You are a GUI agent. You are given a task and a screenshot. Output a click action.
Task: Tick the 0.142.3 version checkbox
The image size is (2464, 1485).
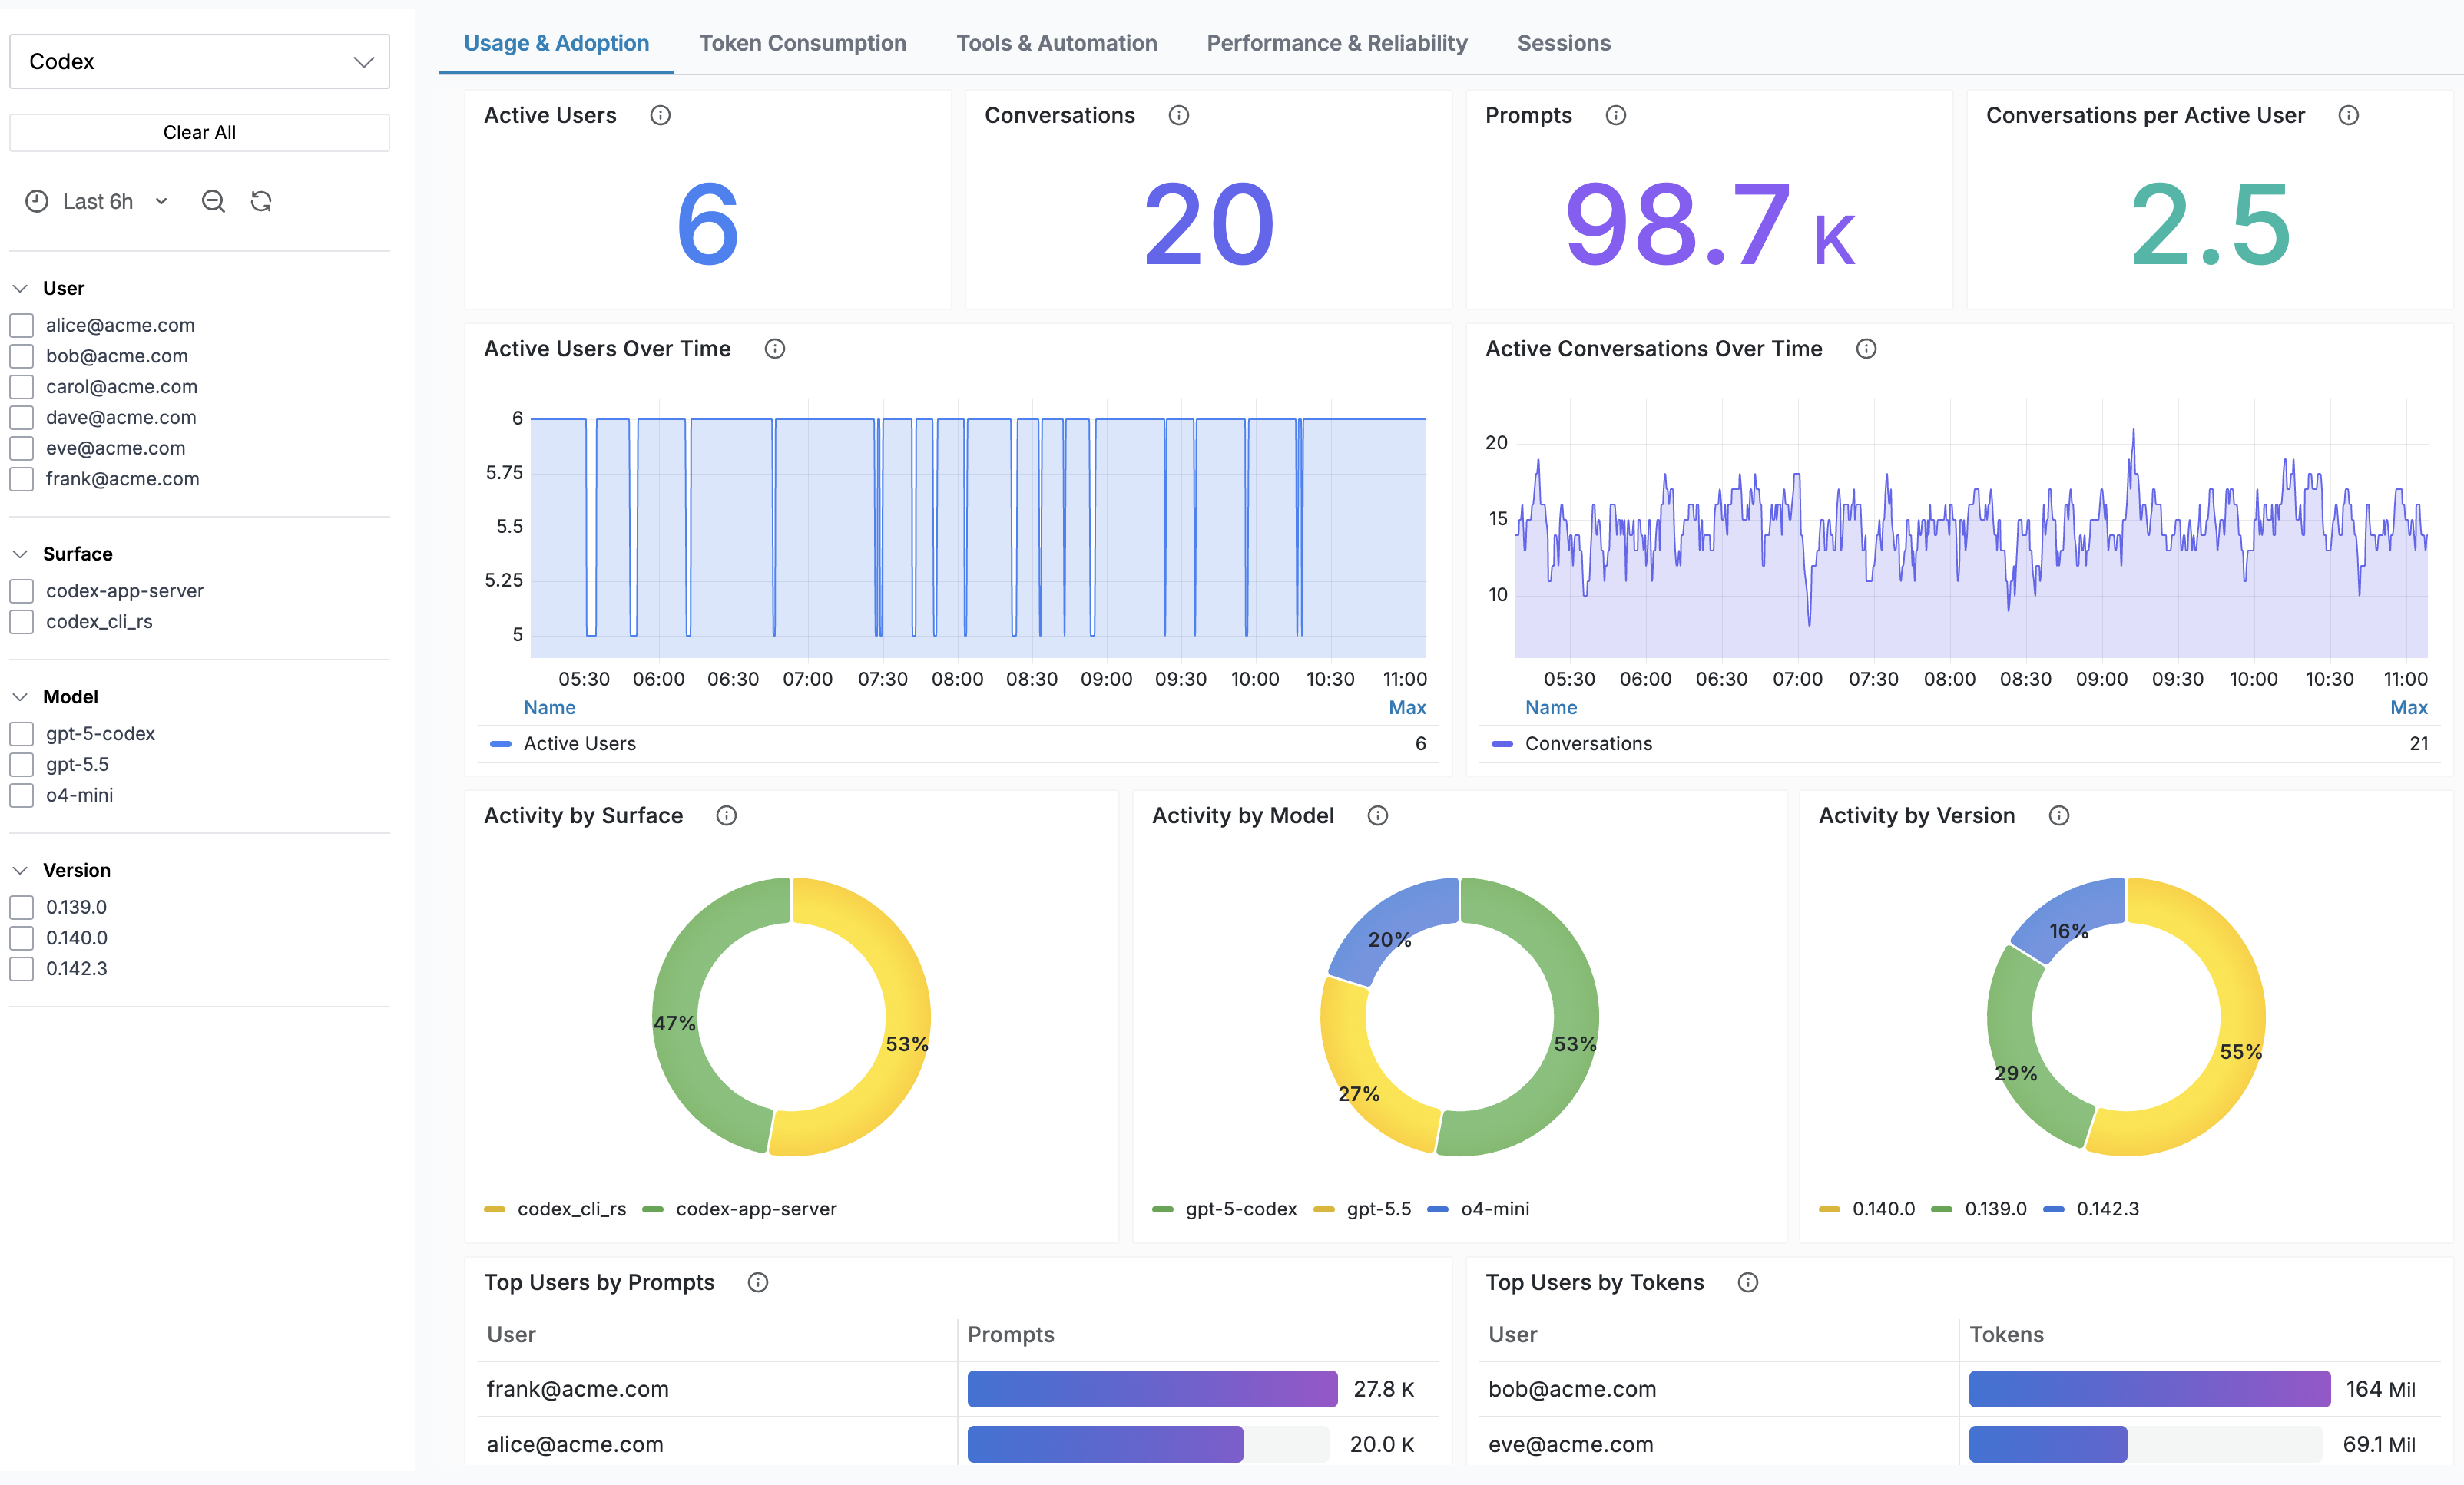[22, 969]
